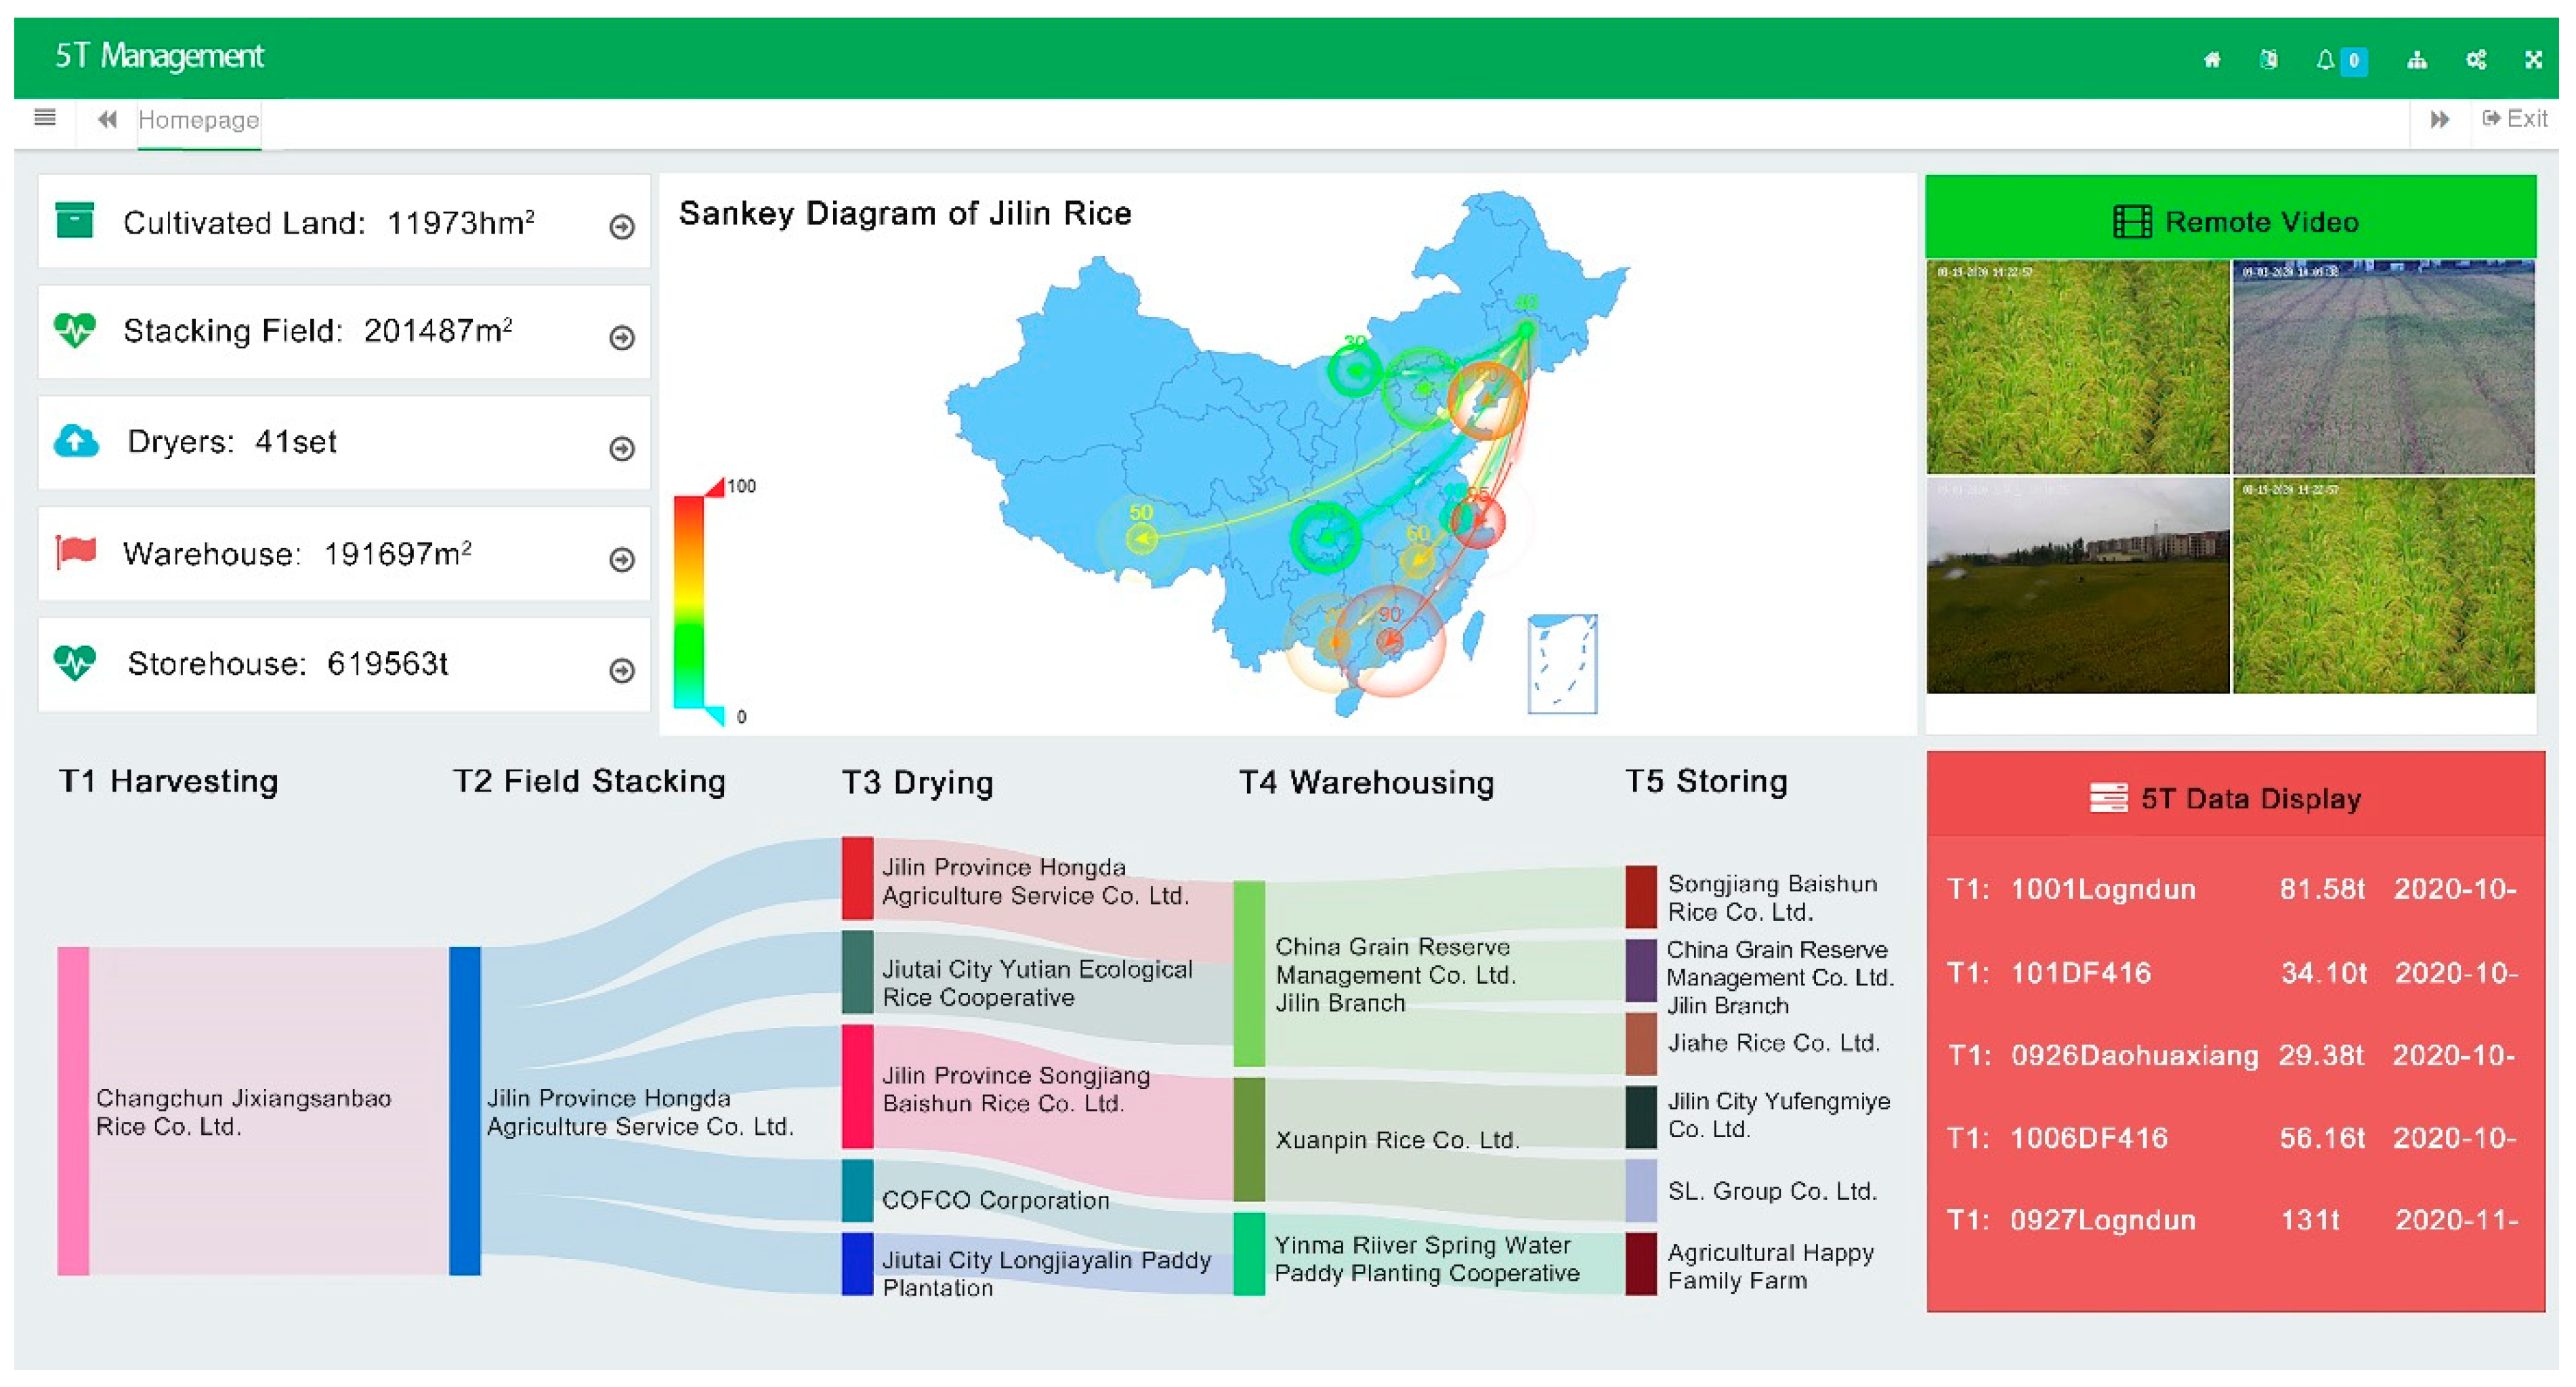2576x1387 pixels.
Task: Click the notification count badge showing 0
Action: [2354, 61]
